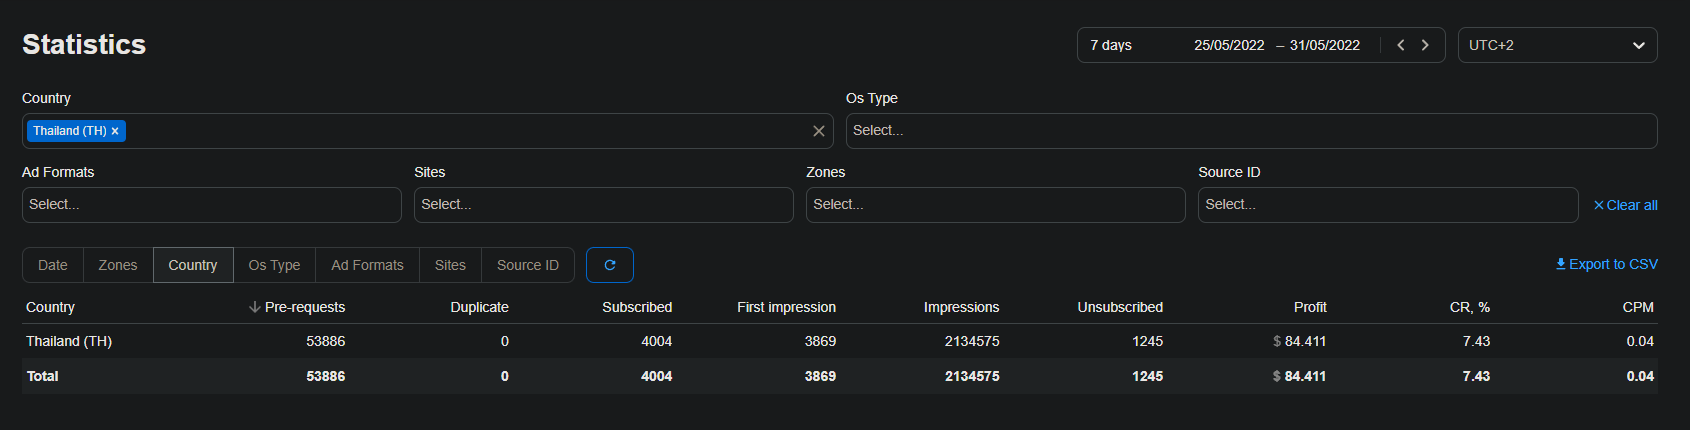Go to next date range
The image size is (1690, 430).
[1425, 45]
